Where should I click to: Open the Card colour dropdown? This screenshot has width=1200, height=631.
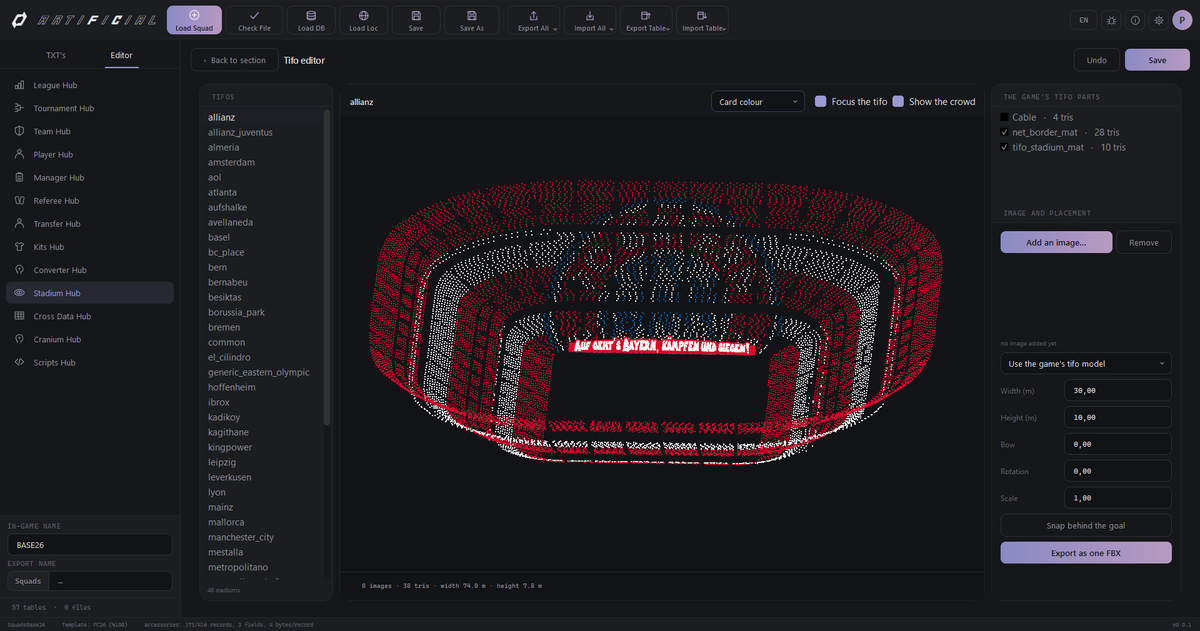pos(758,101)
